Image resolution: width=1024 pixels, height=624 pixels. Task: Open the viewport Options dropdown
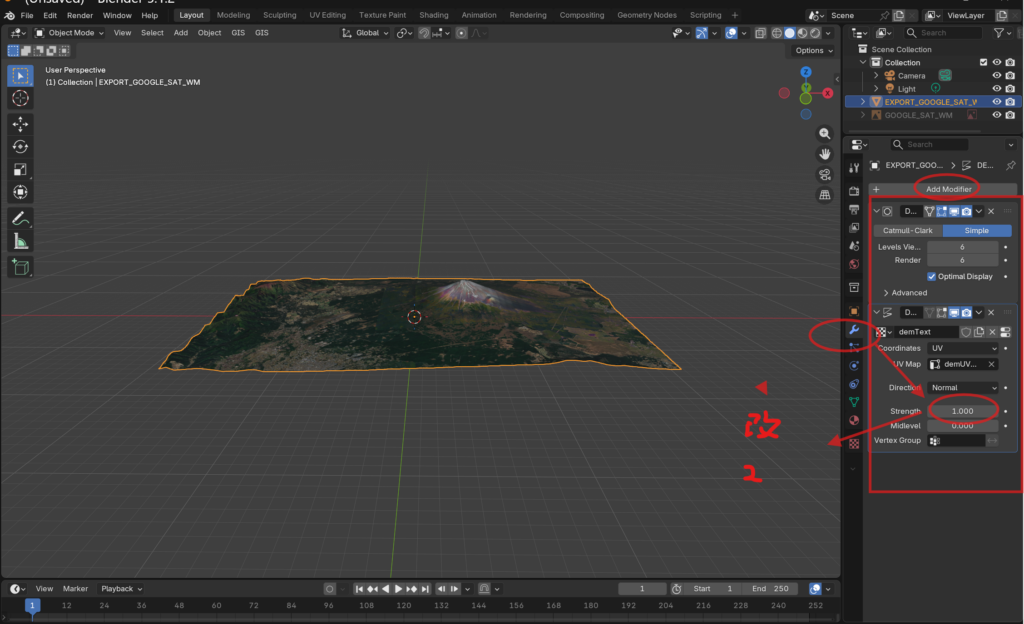[814, 50]
